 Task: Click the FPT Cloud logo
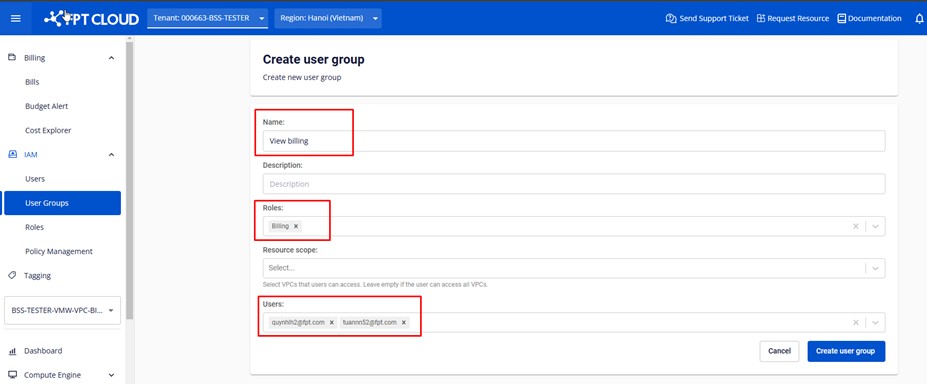coord(92,18)
